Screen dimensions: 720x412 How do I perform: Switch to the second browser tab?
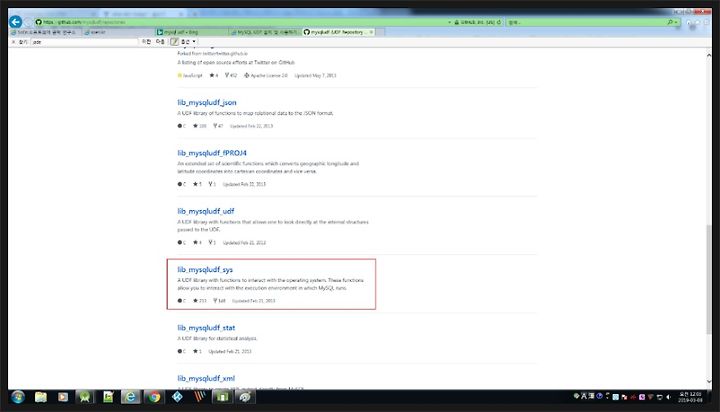(118, 32)
